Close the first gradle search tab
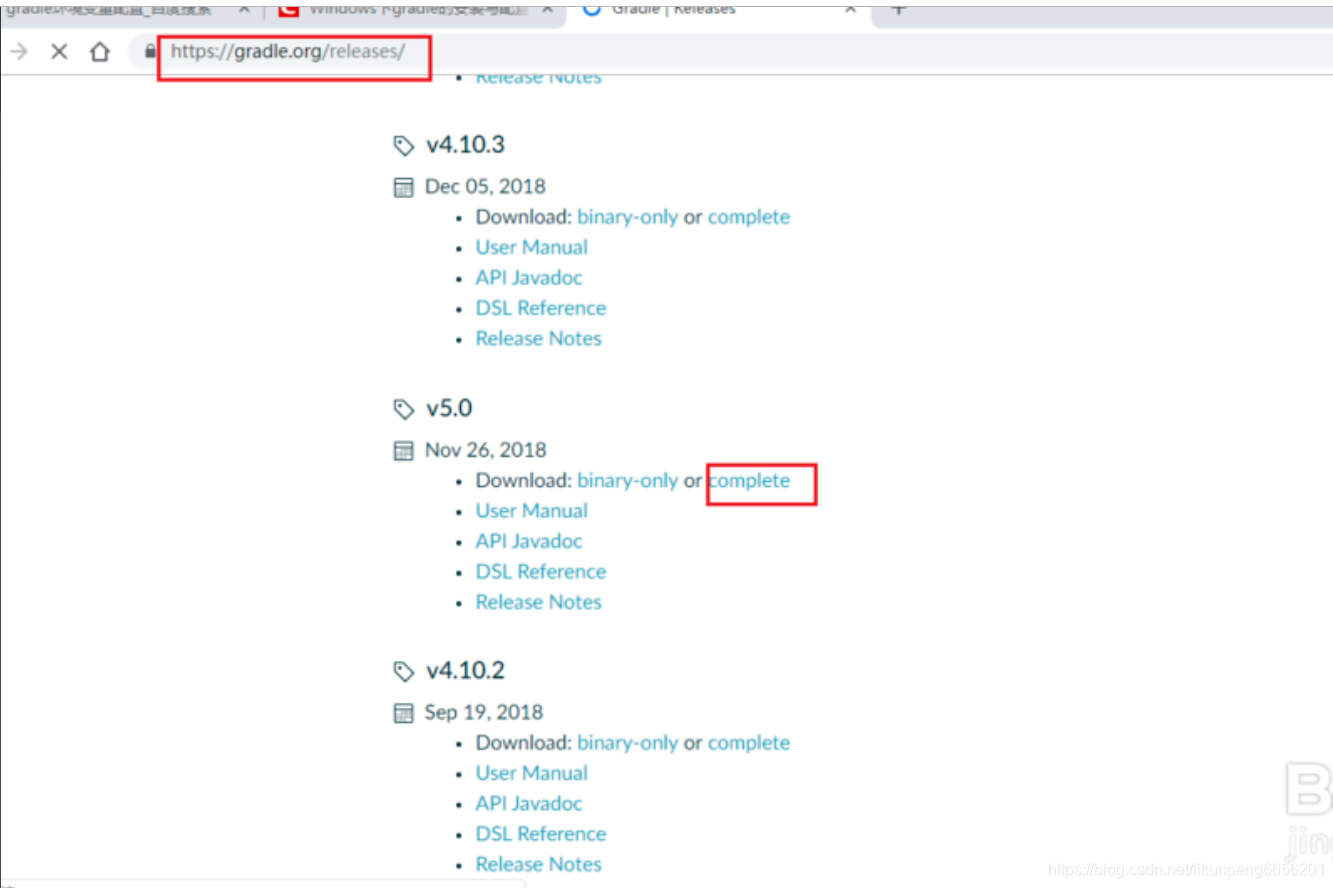 [x=244, y=9]
